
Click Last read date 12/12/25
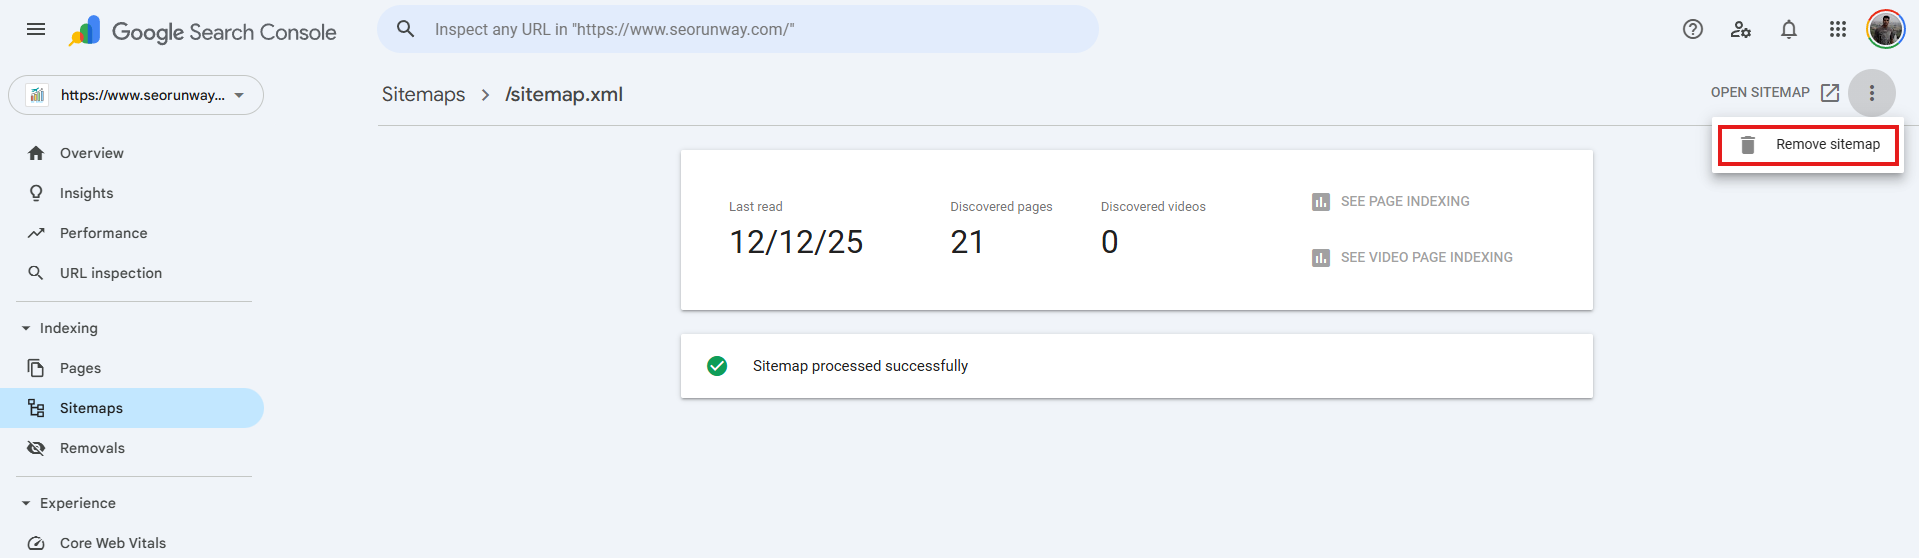click(x=796, y=242)
